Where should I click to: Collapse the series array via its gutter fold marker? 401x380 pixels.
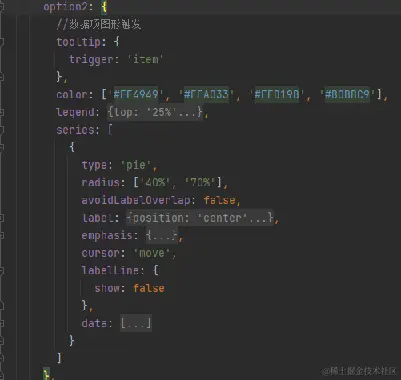[1, 130]
